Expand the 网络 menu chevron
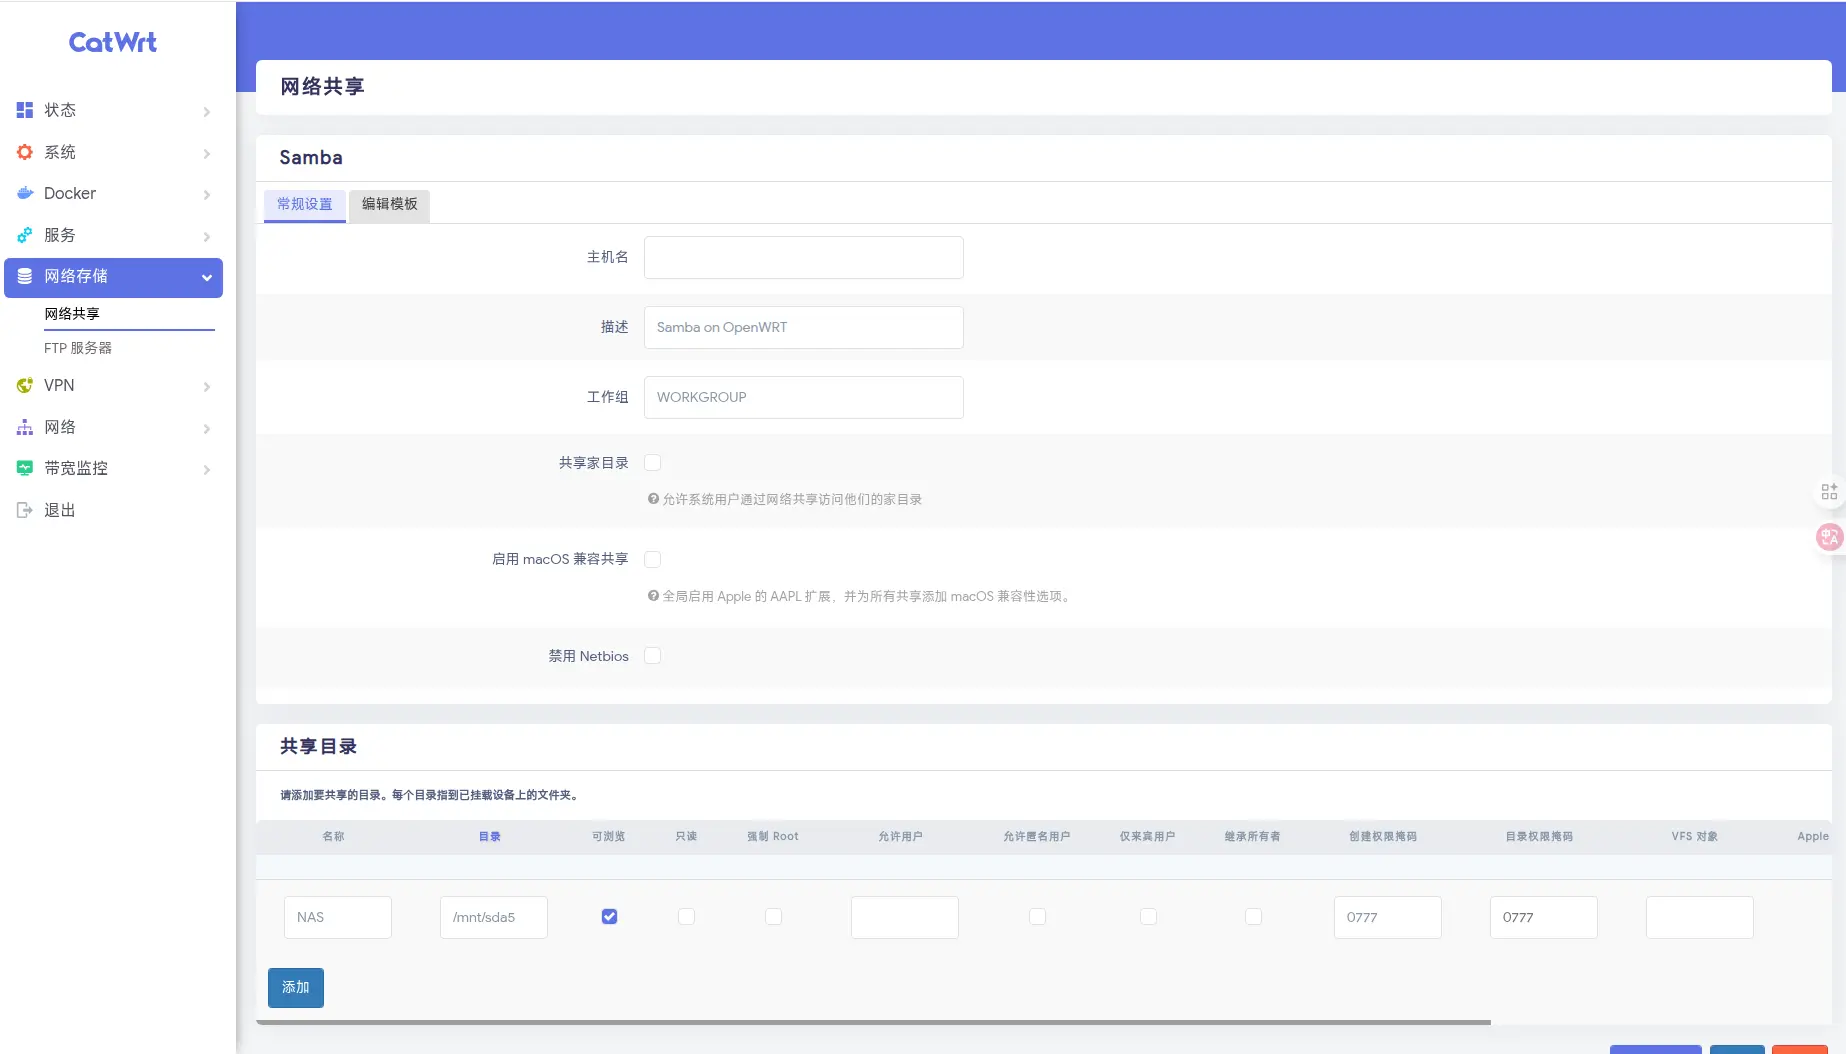 (x=207, y=428)
